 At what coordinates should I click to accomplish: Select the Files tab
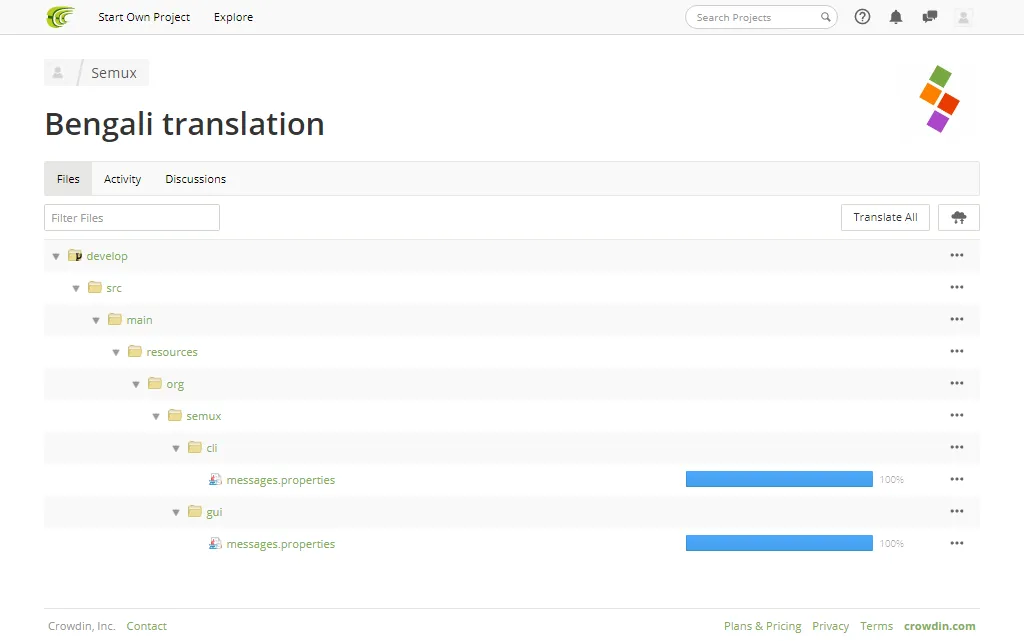[x=68, y=179]
